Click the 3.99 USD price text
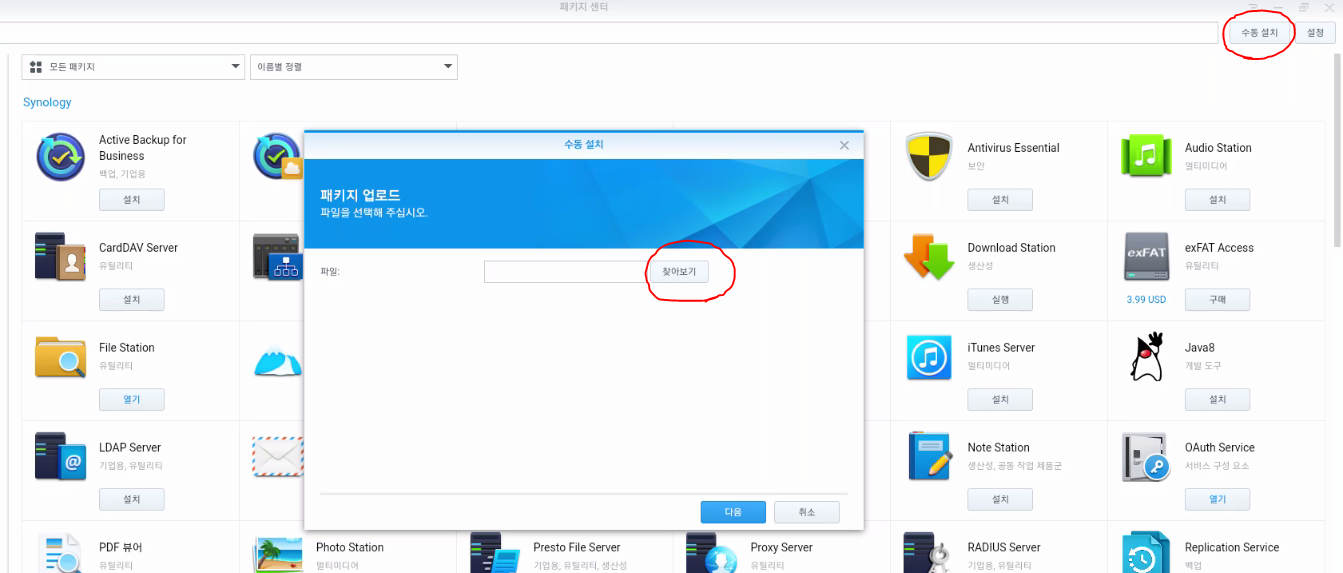Screen dimensions: 1343x573 tap(1146, 299)
